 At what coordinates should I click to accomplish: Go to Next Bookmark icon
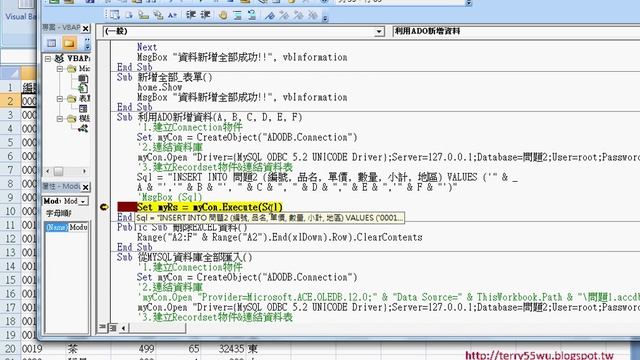click(284, 15)
